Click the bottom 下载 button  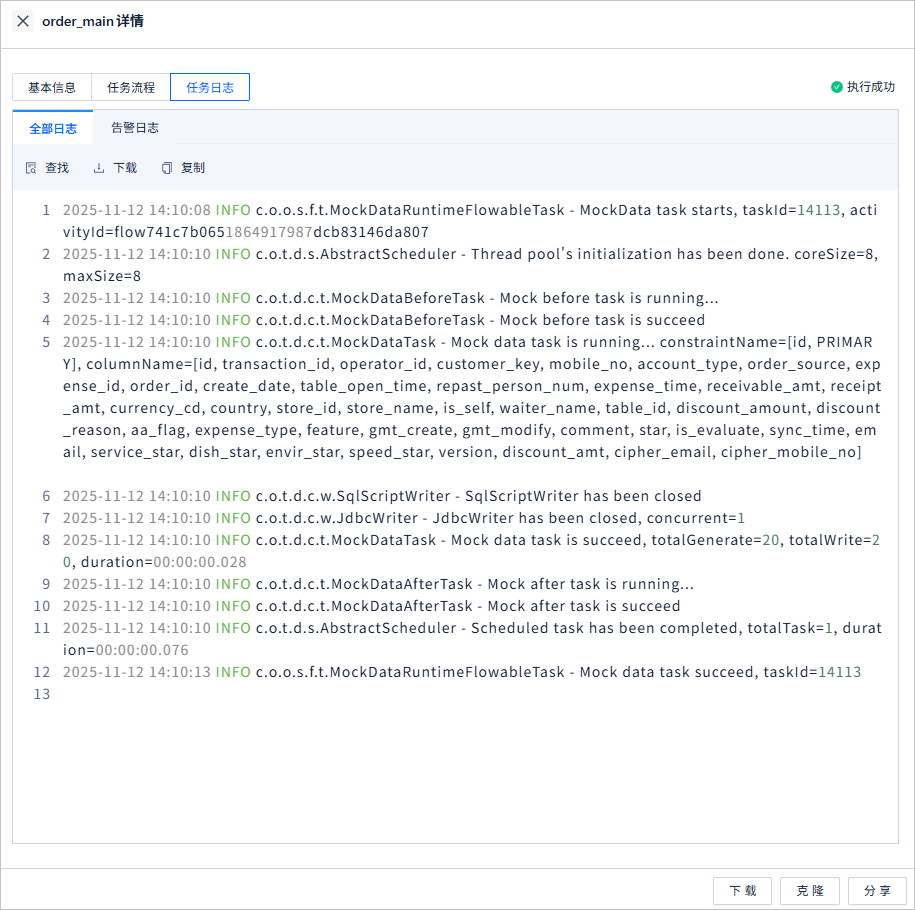pyautogui.click(x=742, y=890)
